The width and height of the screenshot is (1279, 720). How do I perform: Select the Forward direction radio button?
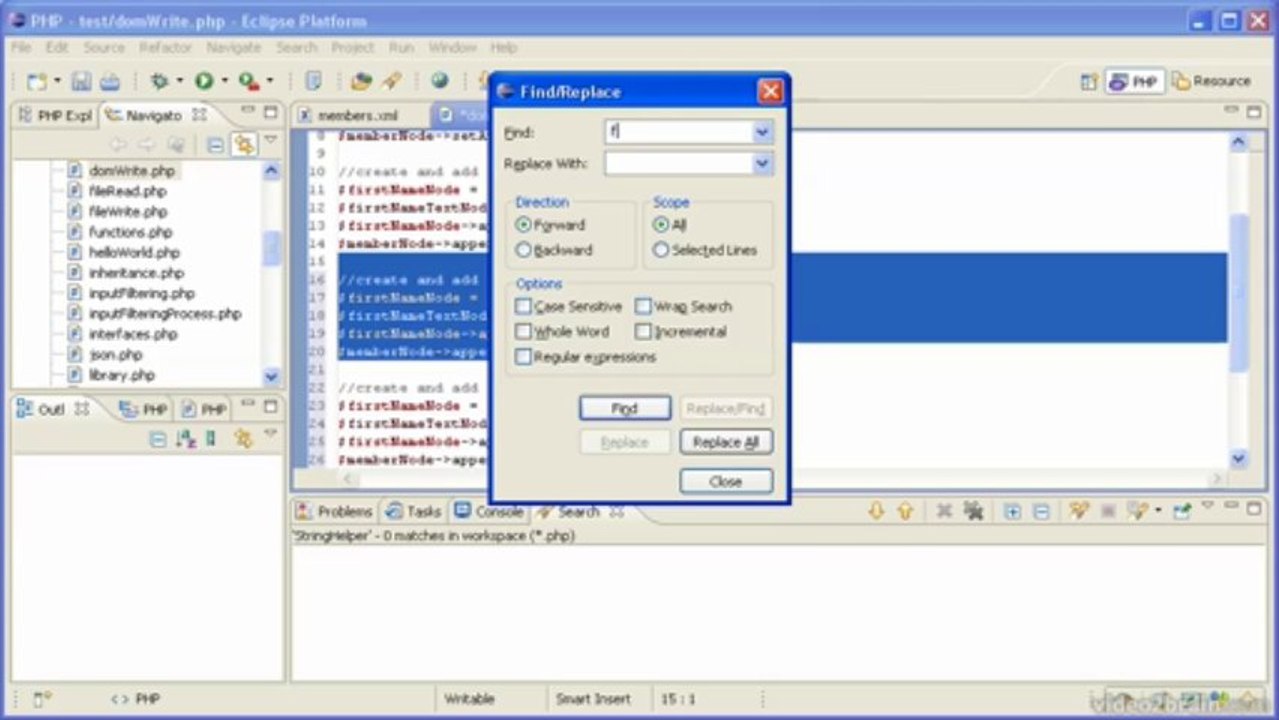(x=523, y=225)
